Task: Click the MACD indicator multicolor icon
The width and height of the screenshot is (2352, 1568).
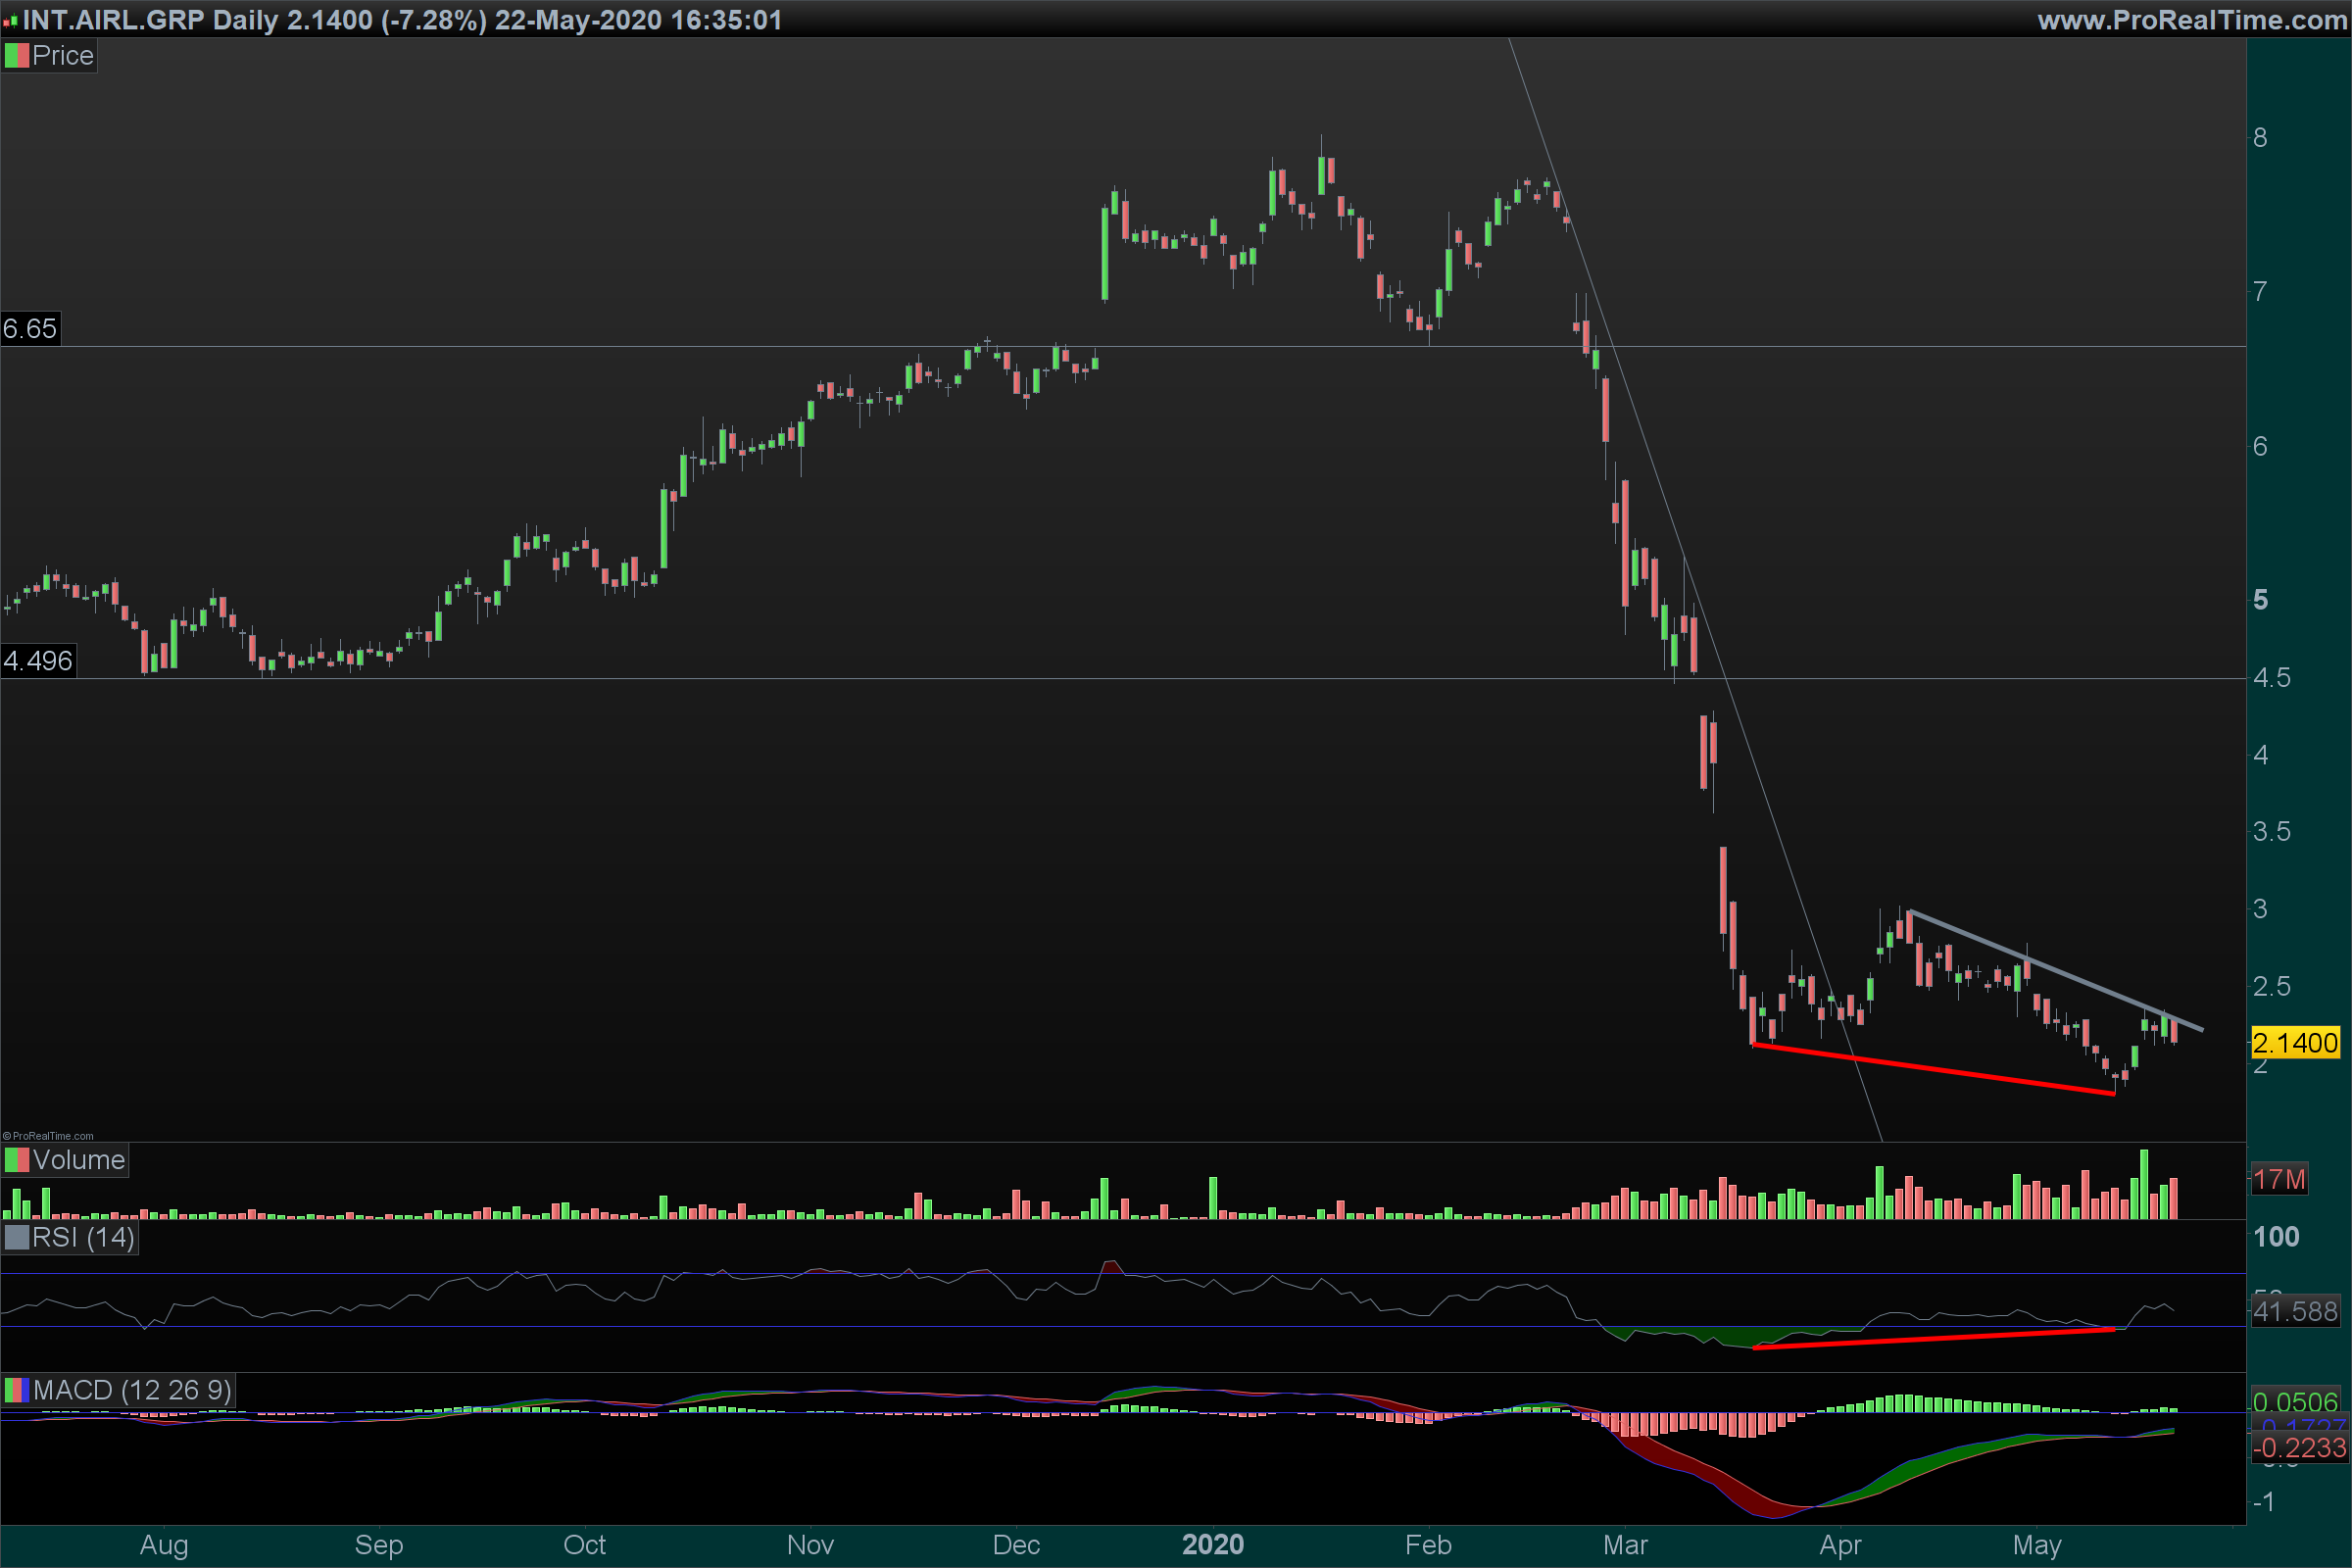Action: (x=16, y=1390)
